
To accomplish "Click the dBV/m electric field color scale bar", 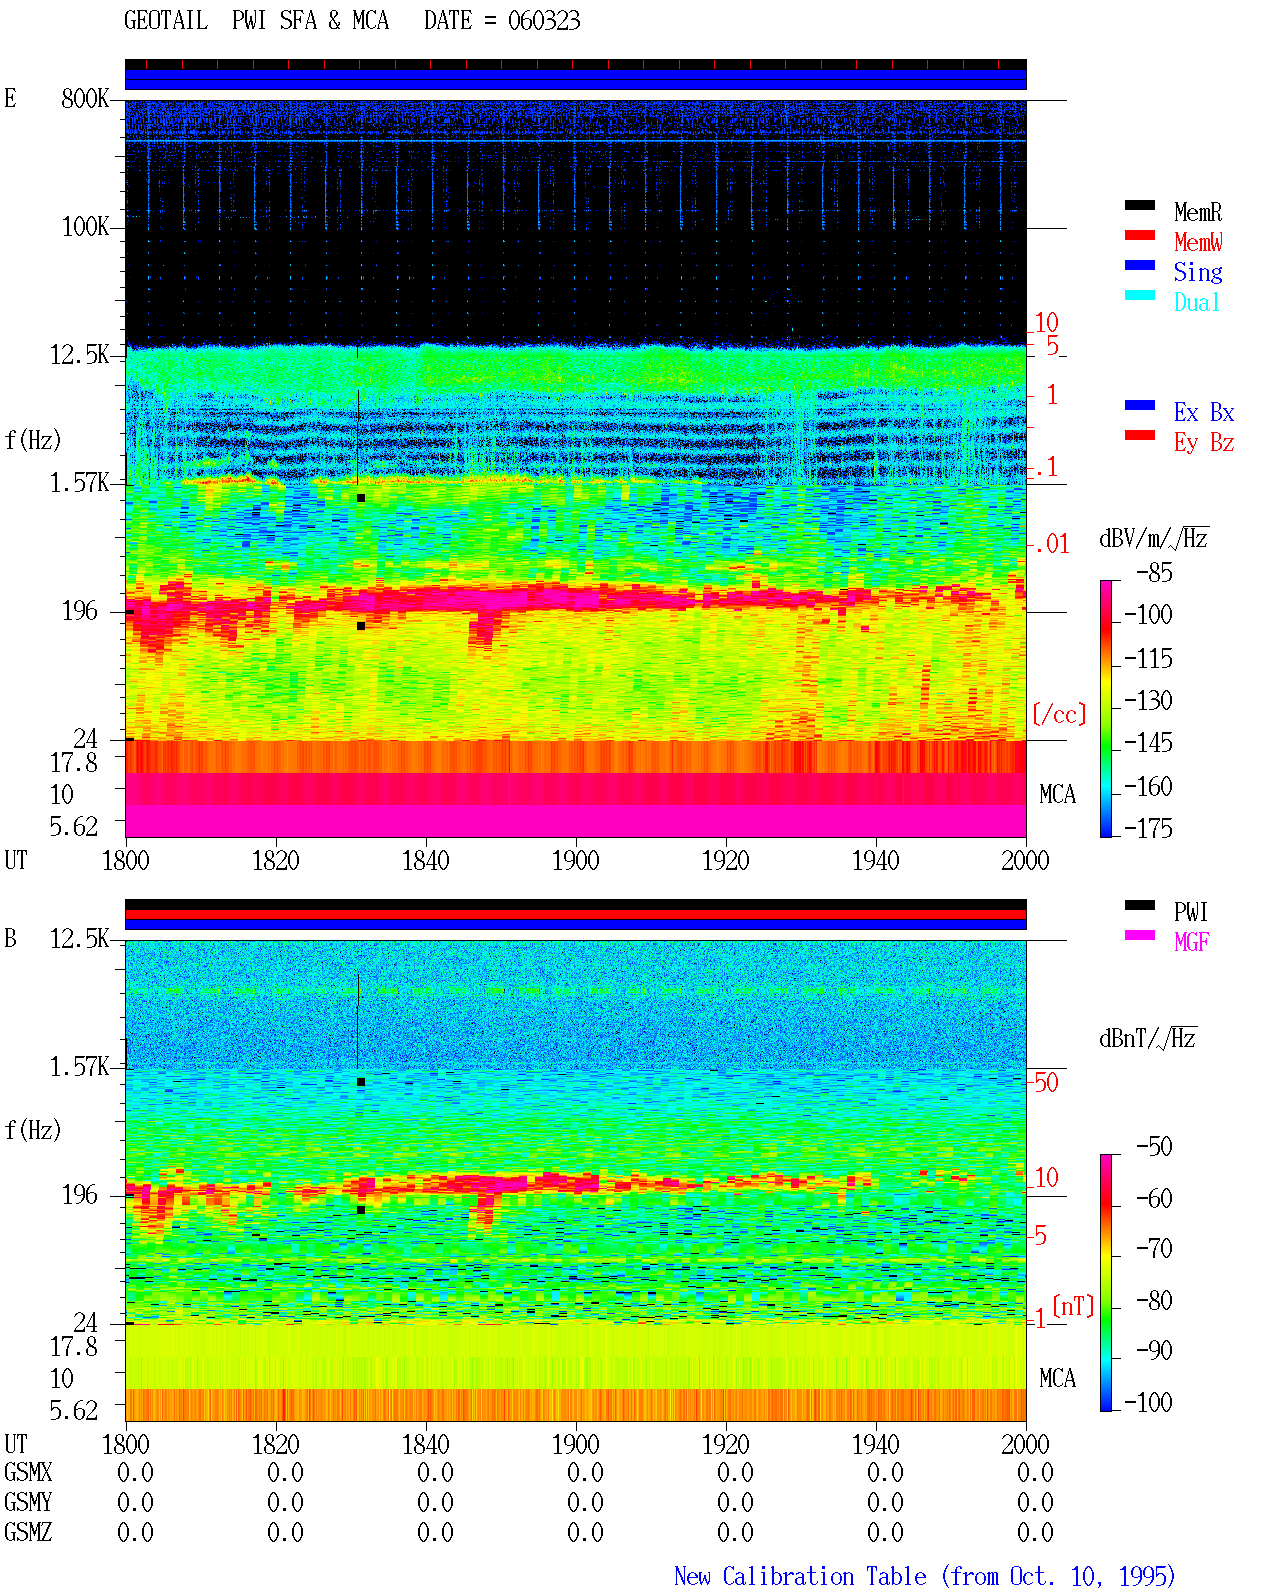I will [1106, 708].
